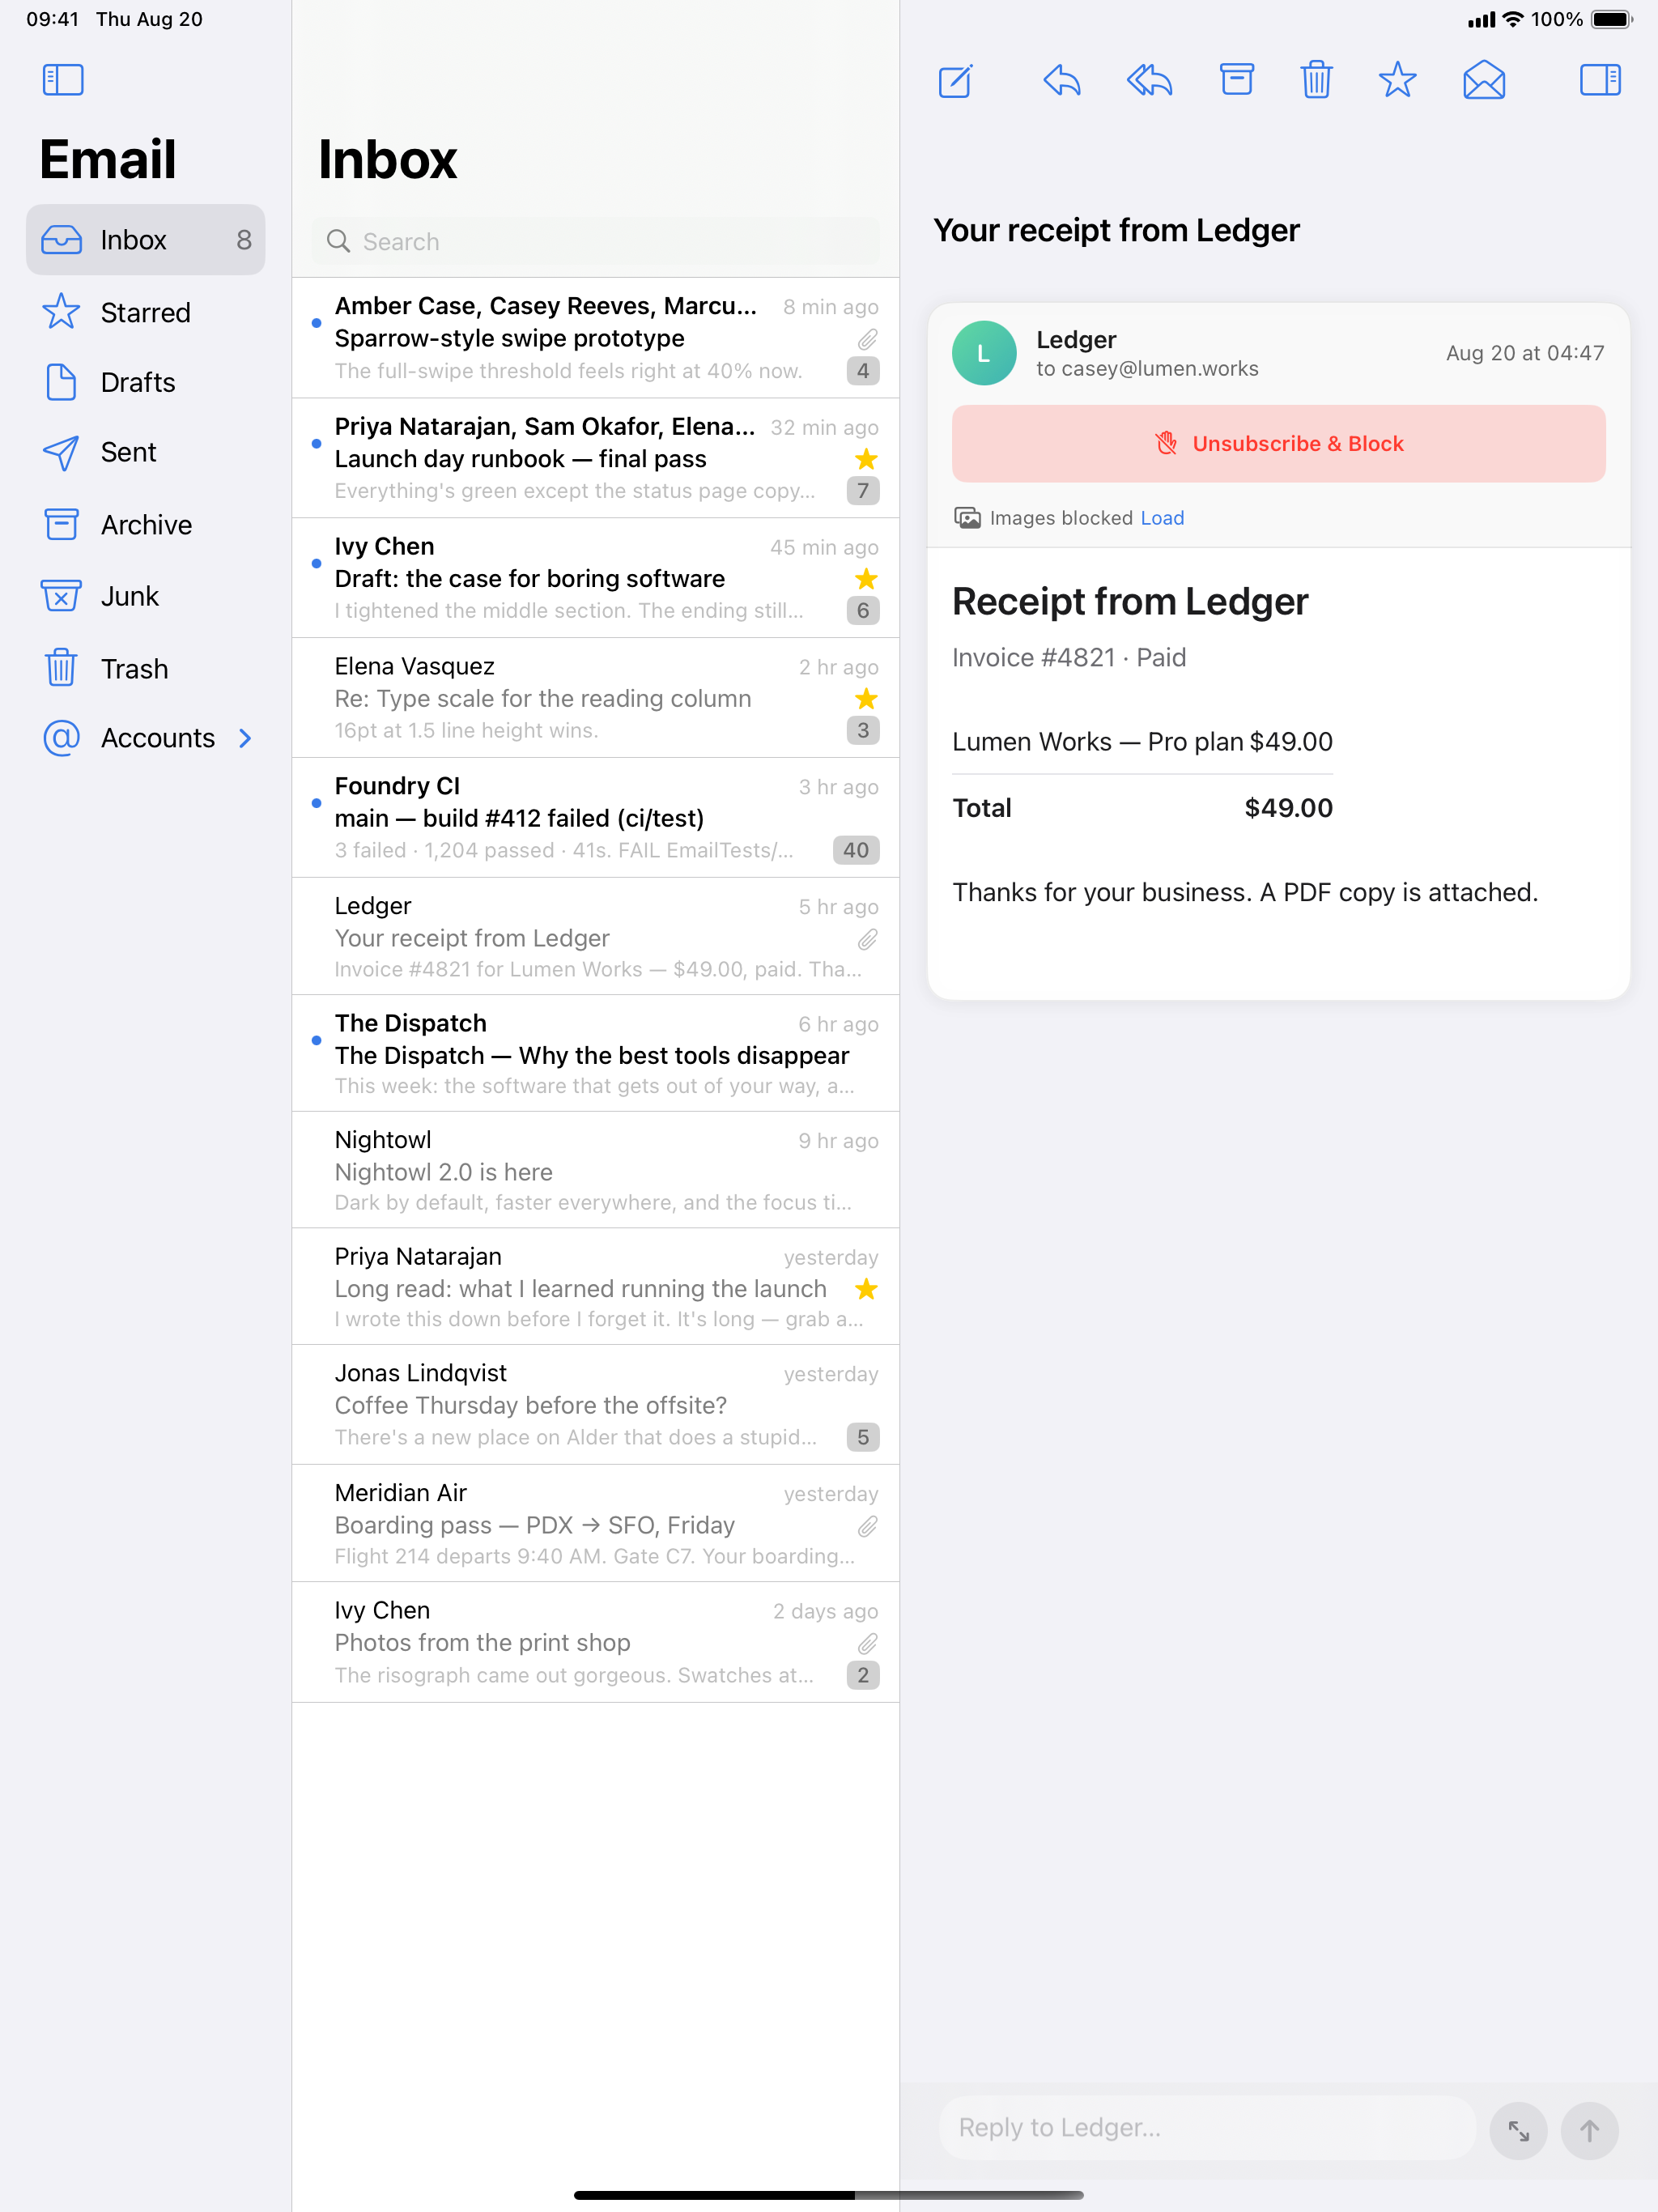Image resolution: width=1658 pixels, height=2212 pixels.
Task: Open the Sent folder
Action: pyautogui.click(x=146, y=452)
